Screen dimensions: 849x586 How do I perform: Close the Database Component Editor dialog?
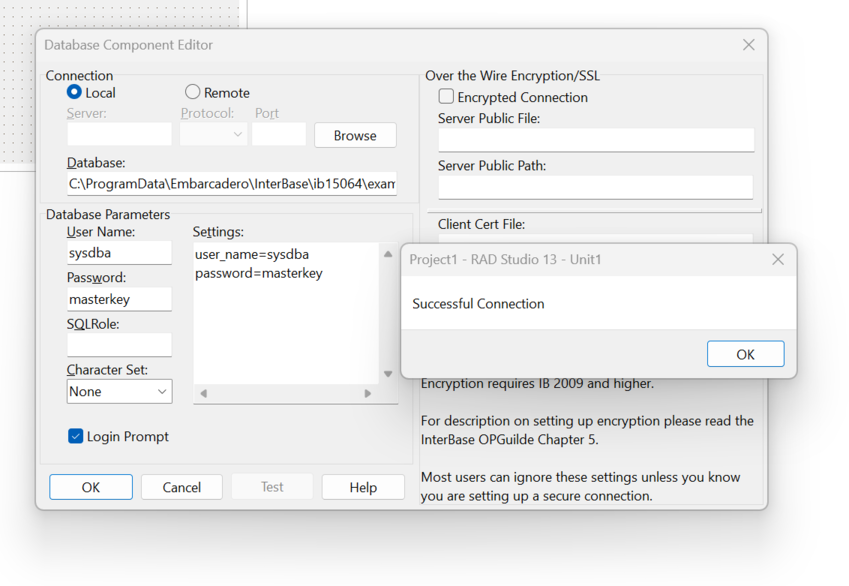coord(748,45)
